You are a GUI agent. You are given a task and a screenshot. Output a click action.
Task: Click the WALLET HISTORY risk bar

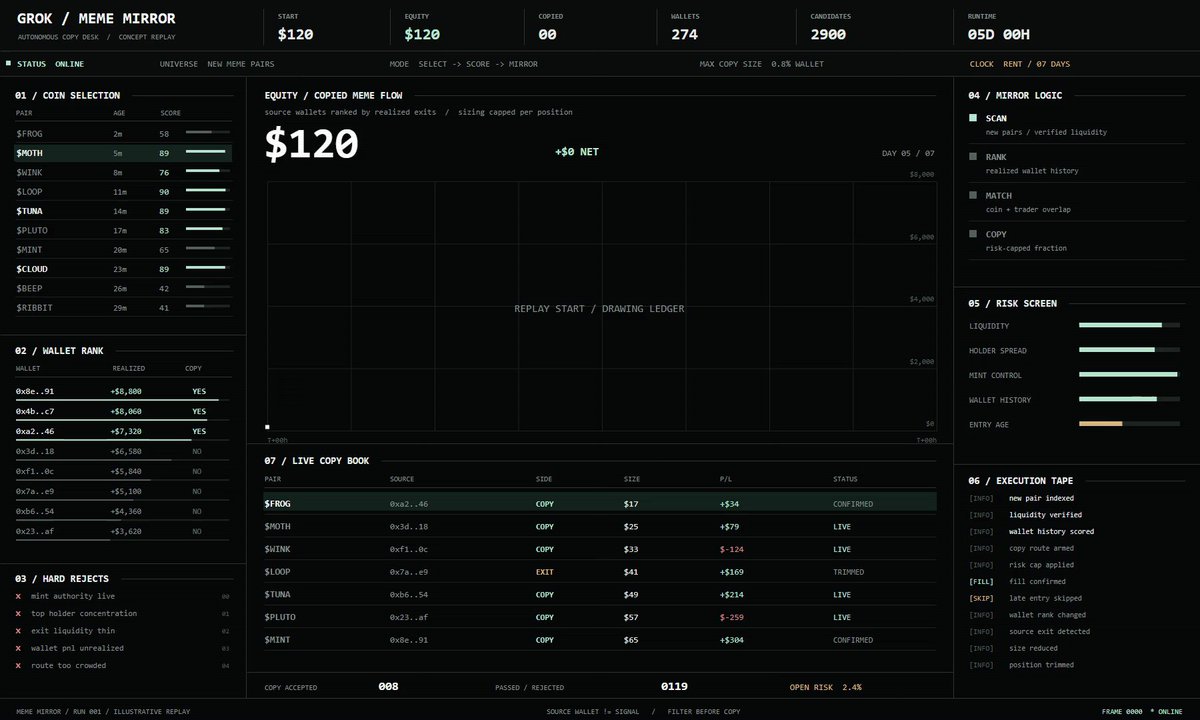[x=1129, y=399]
